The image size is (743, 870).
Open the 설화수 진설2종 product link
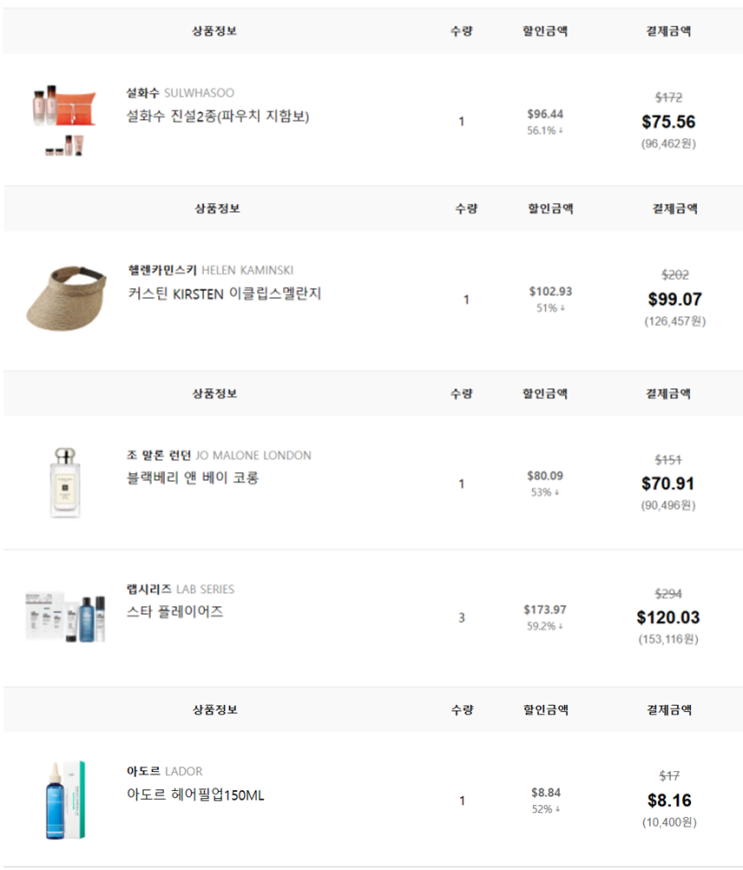click(218, 116)
